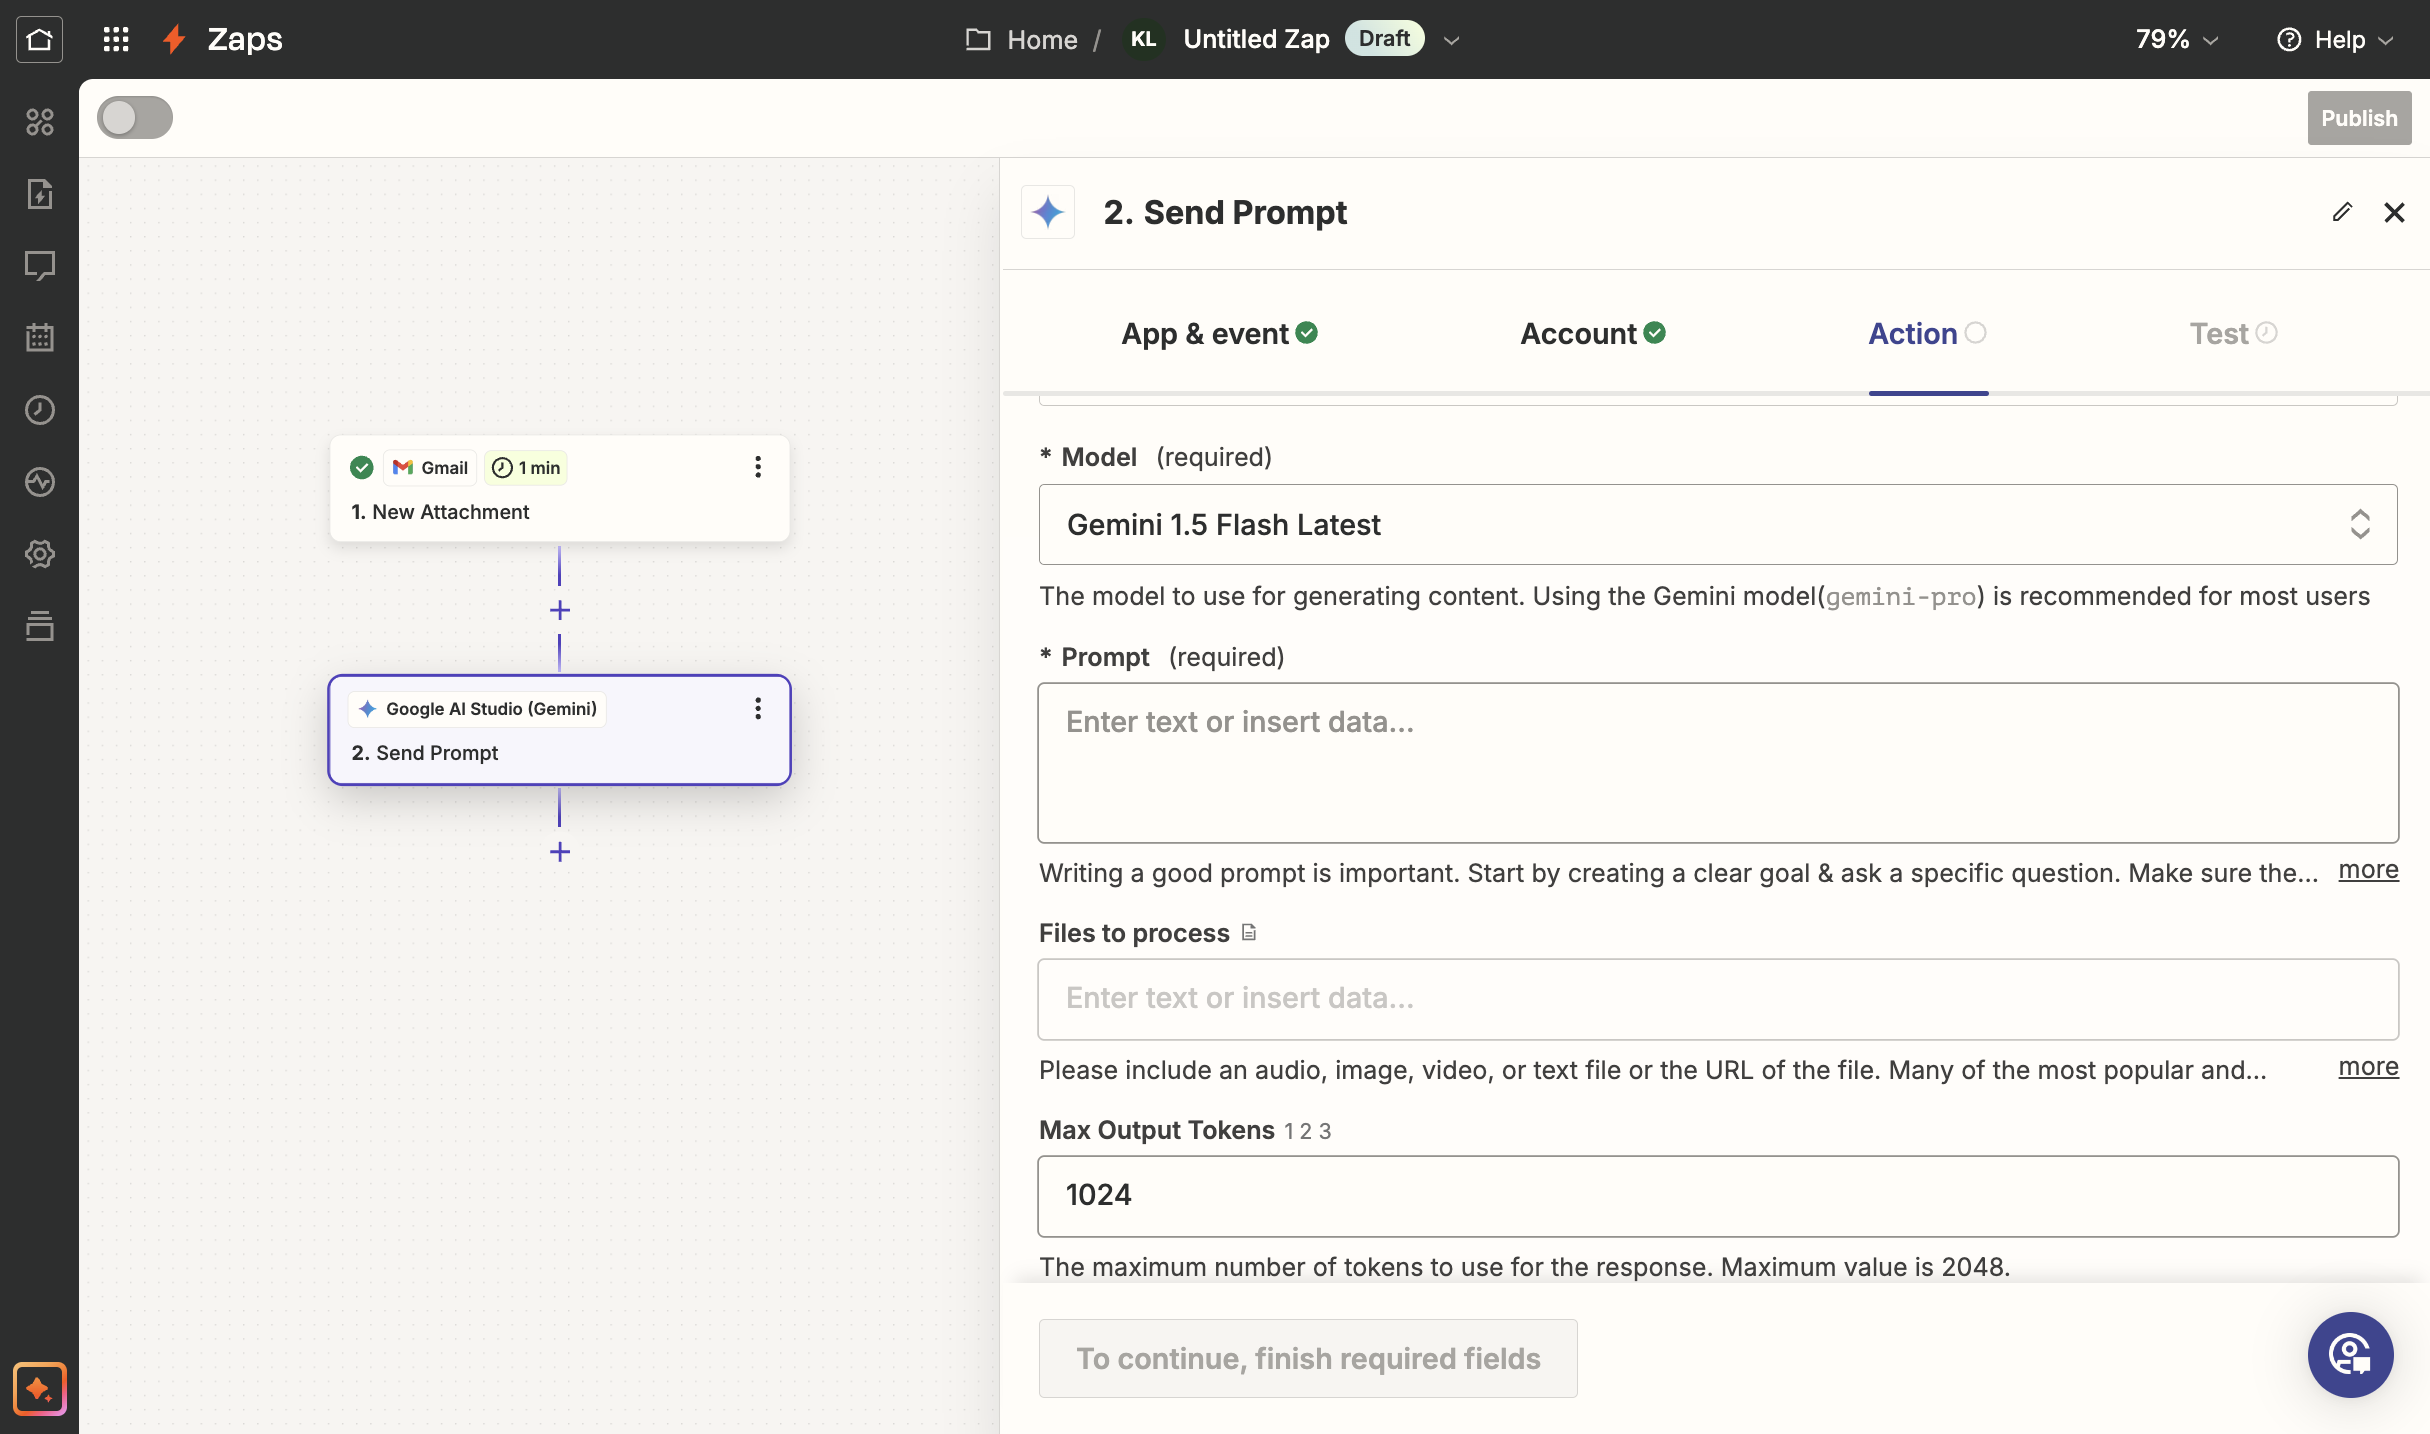Add step between Gmail and Gemini
Image resolution: width=2430 pixels, height=1434 pixels.
[560, 610]
